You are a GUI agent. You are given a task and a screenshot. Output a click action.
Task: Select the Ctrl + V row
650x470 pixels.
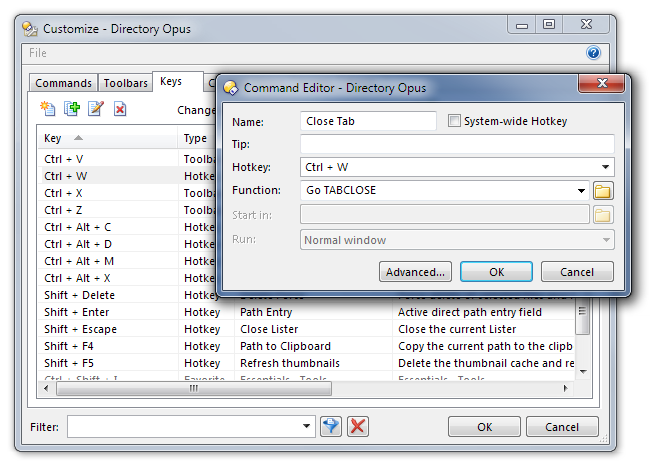(129, 159)
